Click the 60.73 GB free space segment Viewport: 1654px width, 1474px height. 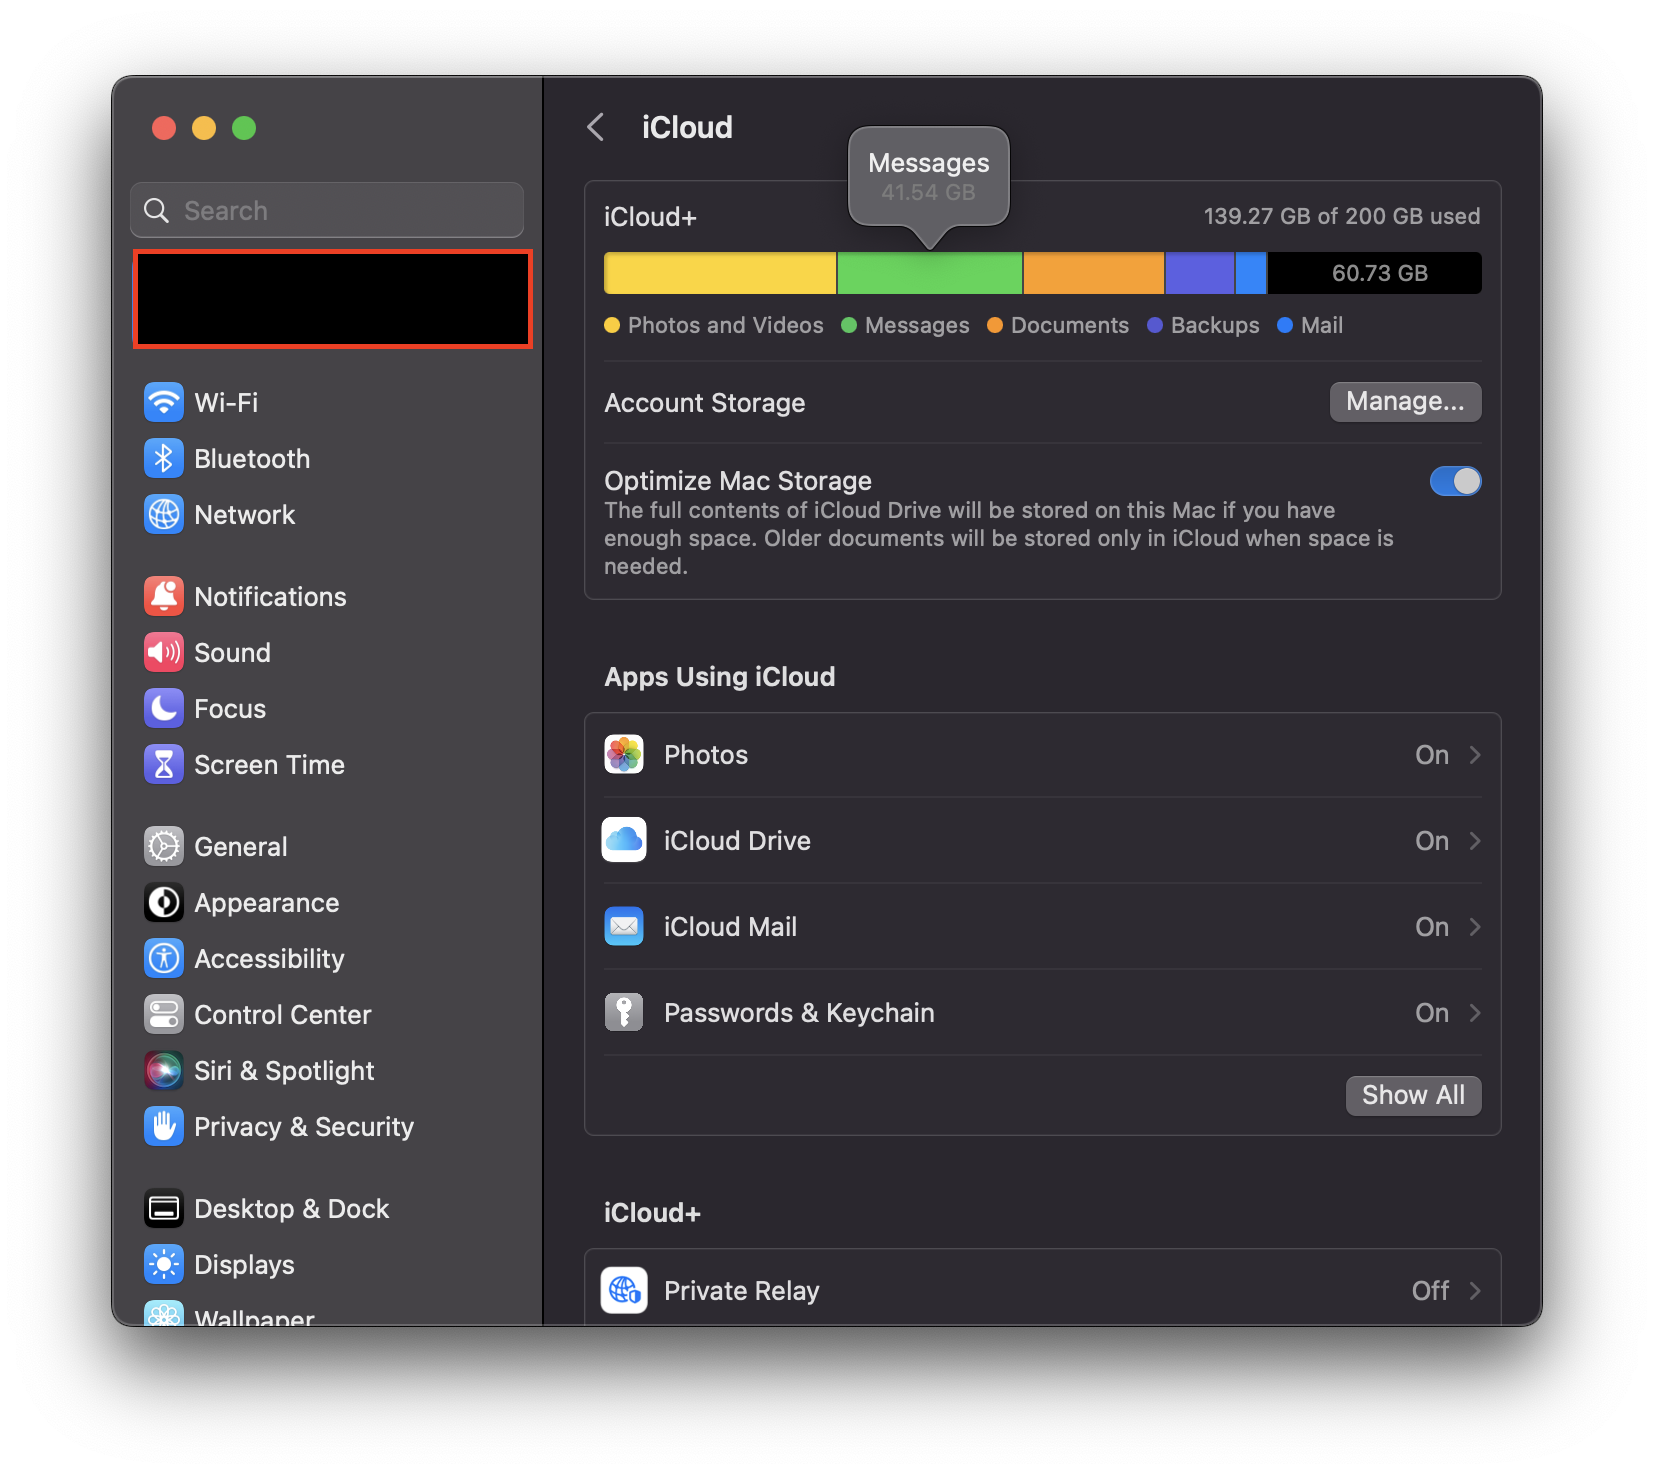pos(1375,273)
